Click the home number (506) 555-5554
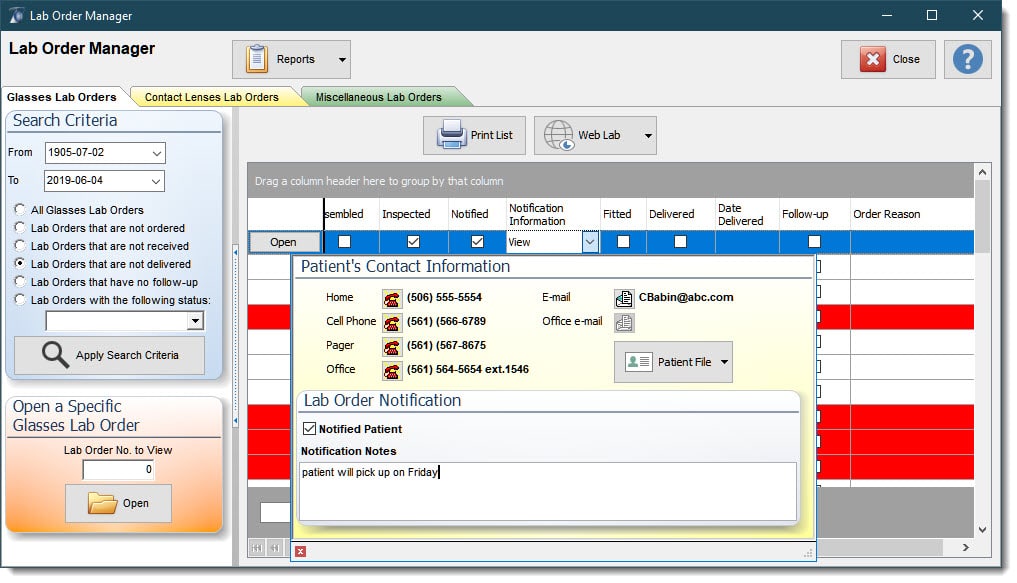1017x583 pixels. click(444, 297)
